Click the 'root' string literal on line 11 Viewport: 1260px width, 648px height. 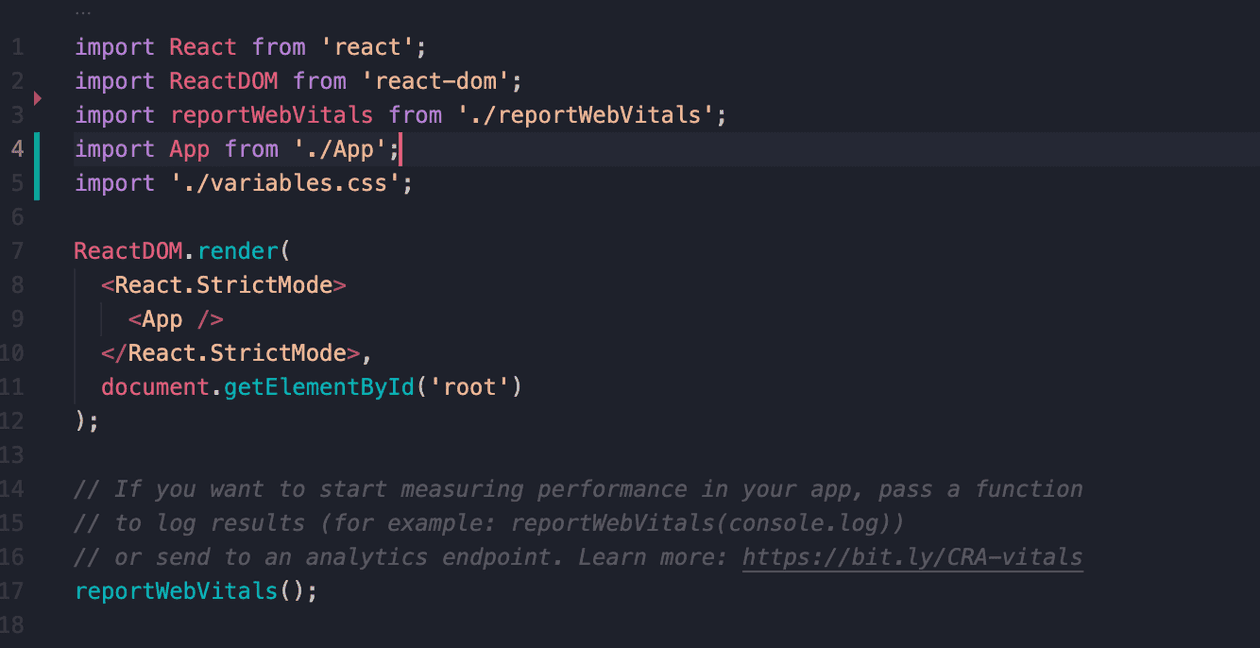point(470,386)
